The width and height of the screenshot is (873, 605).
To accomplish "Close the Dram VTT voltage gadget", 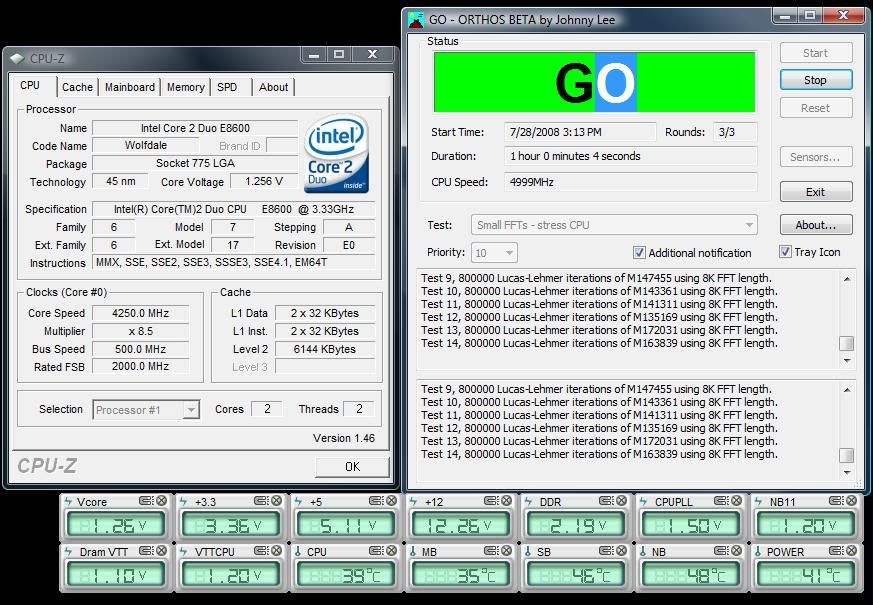I will click(x=161, y=551).
